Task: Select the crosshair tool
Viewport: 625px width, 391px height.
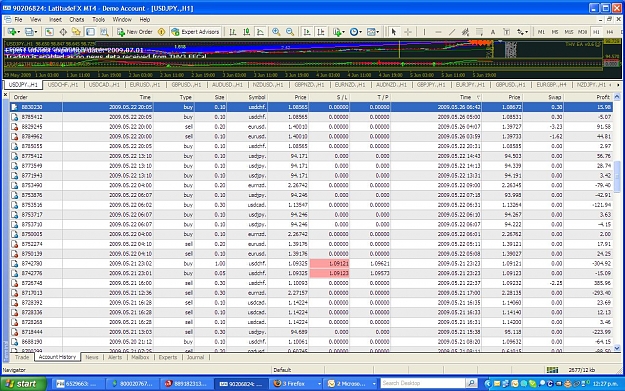Action: (x=408, y=32)
